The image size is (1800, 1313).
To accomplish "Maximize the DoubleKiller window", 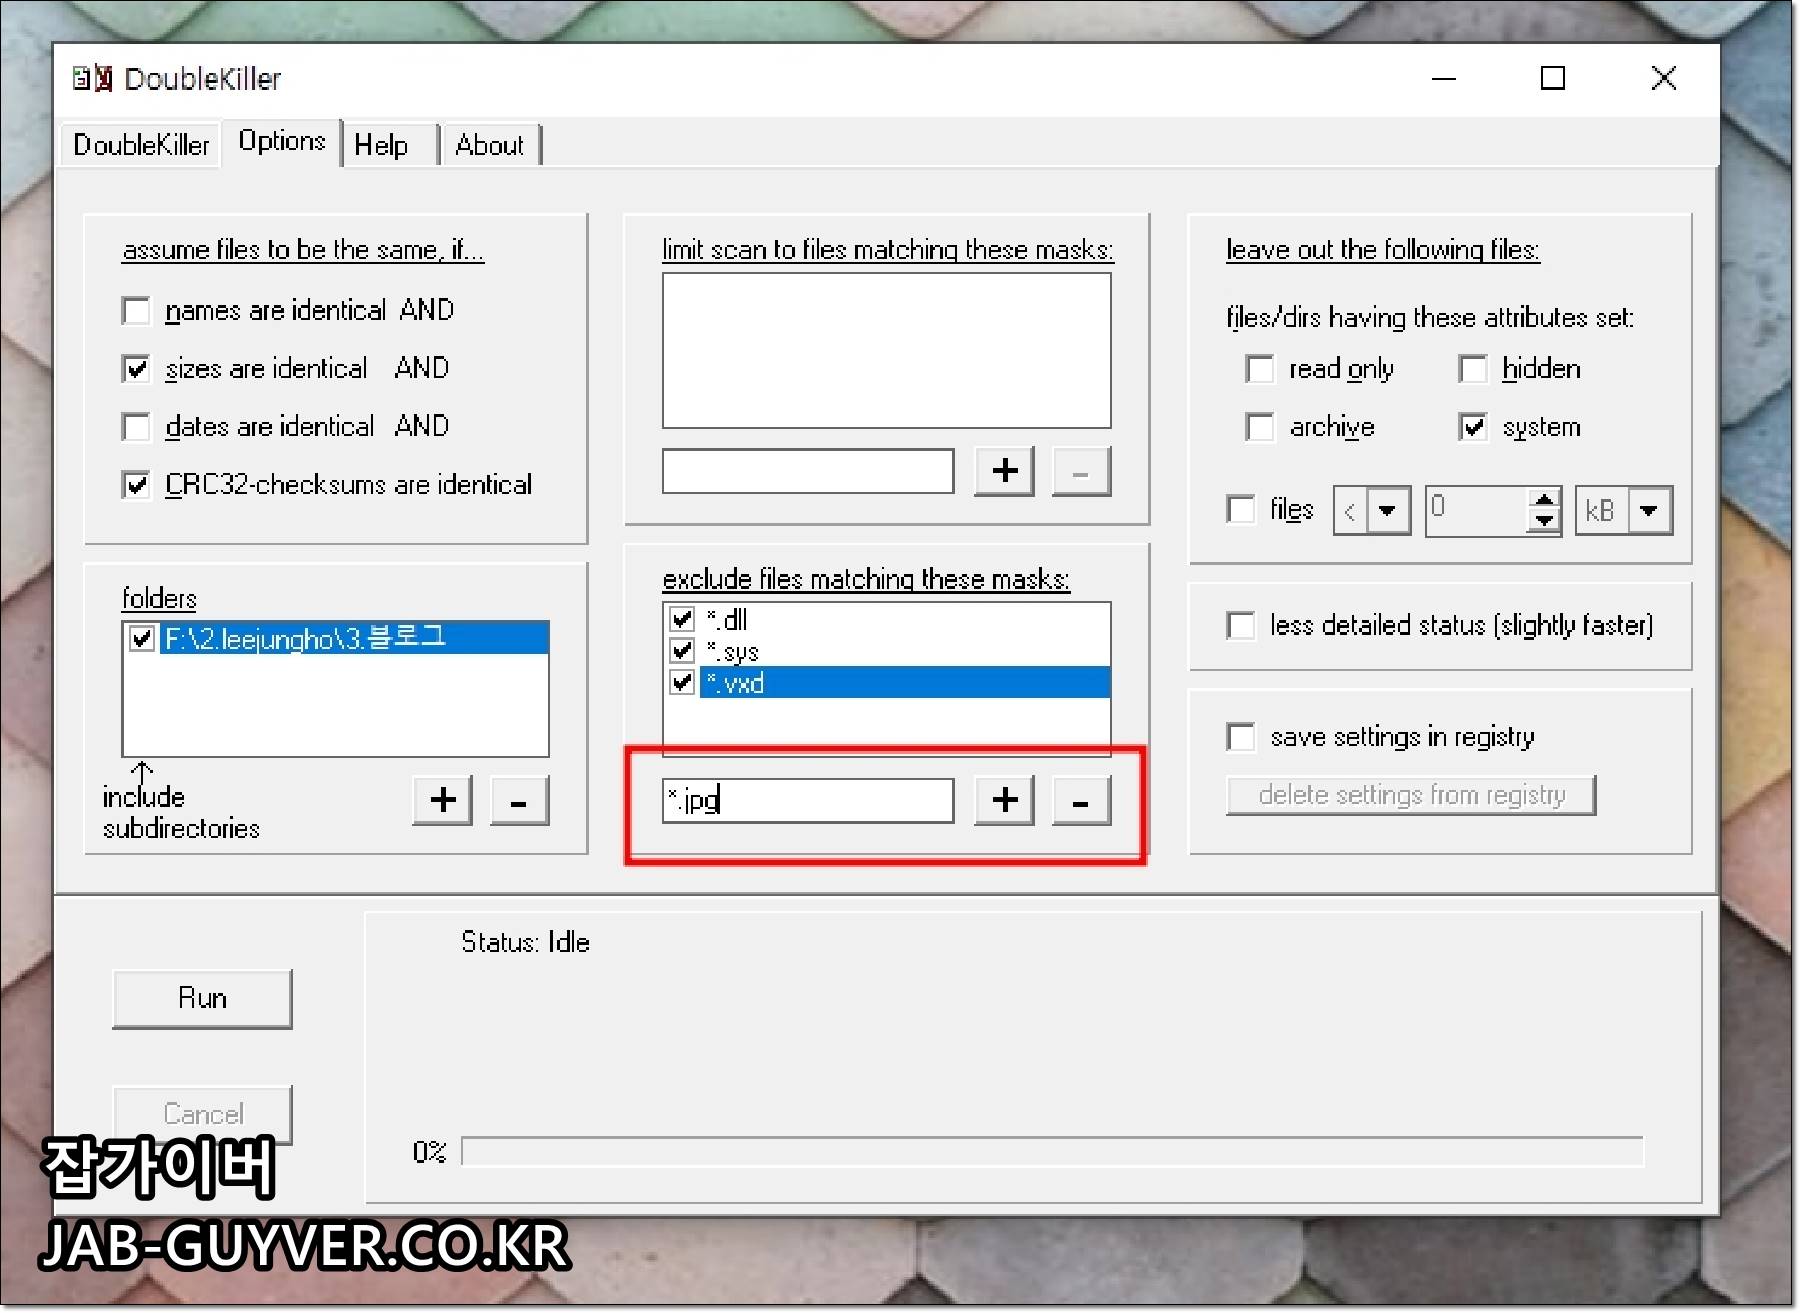I will [1553, 78].
